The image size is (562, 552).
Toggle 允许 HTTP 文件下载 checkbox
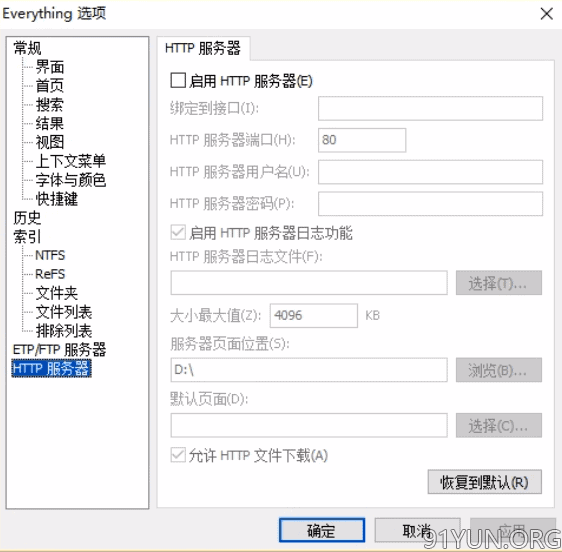coord(178,455)
